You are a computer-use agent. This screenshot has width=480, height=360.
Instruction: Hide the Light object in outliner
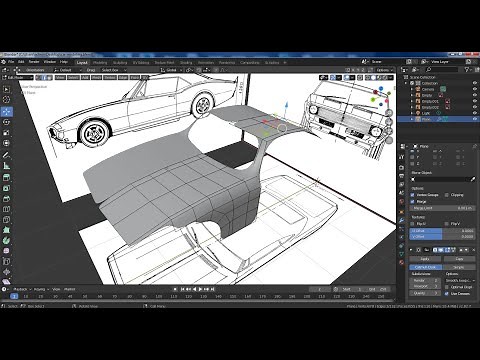click(475, 113)
